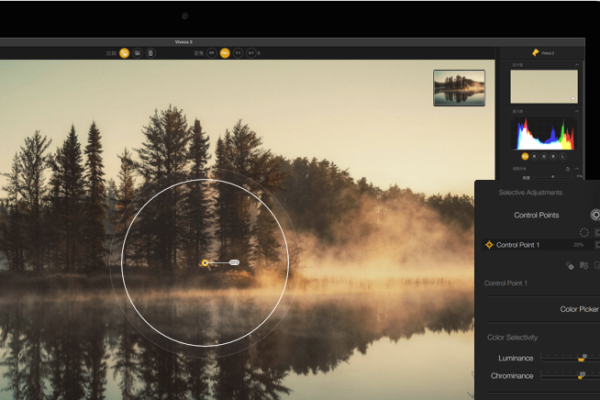
Task: Select the R histogram channel button
Action: [535, 156]
